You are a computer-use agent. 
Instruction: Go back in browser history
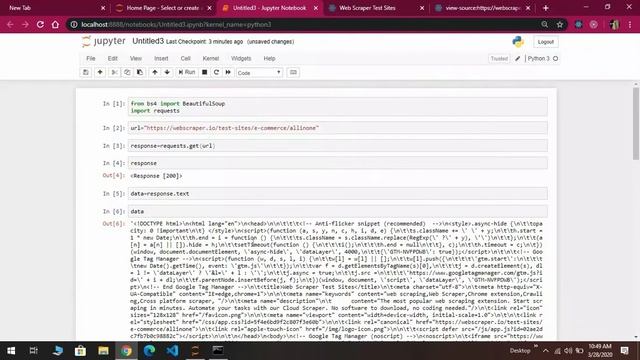(x=10, y=24)
